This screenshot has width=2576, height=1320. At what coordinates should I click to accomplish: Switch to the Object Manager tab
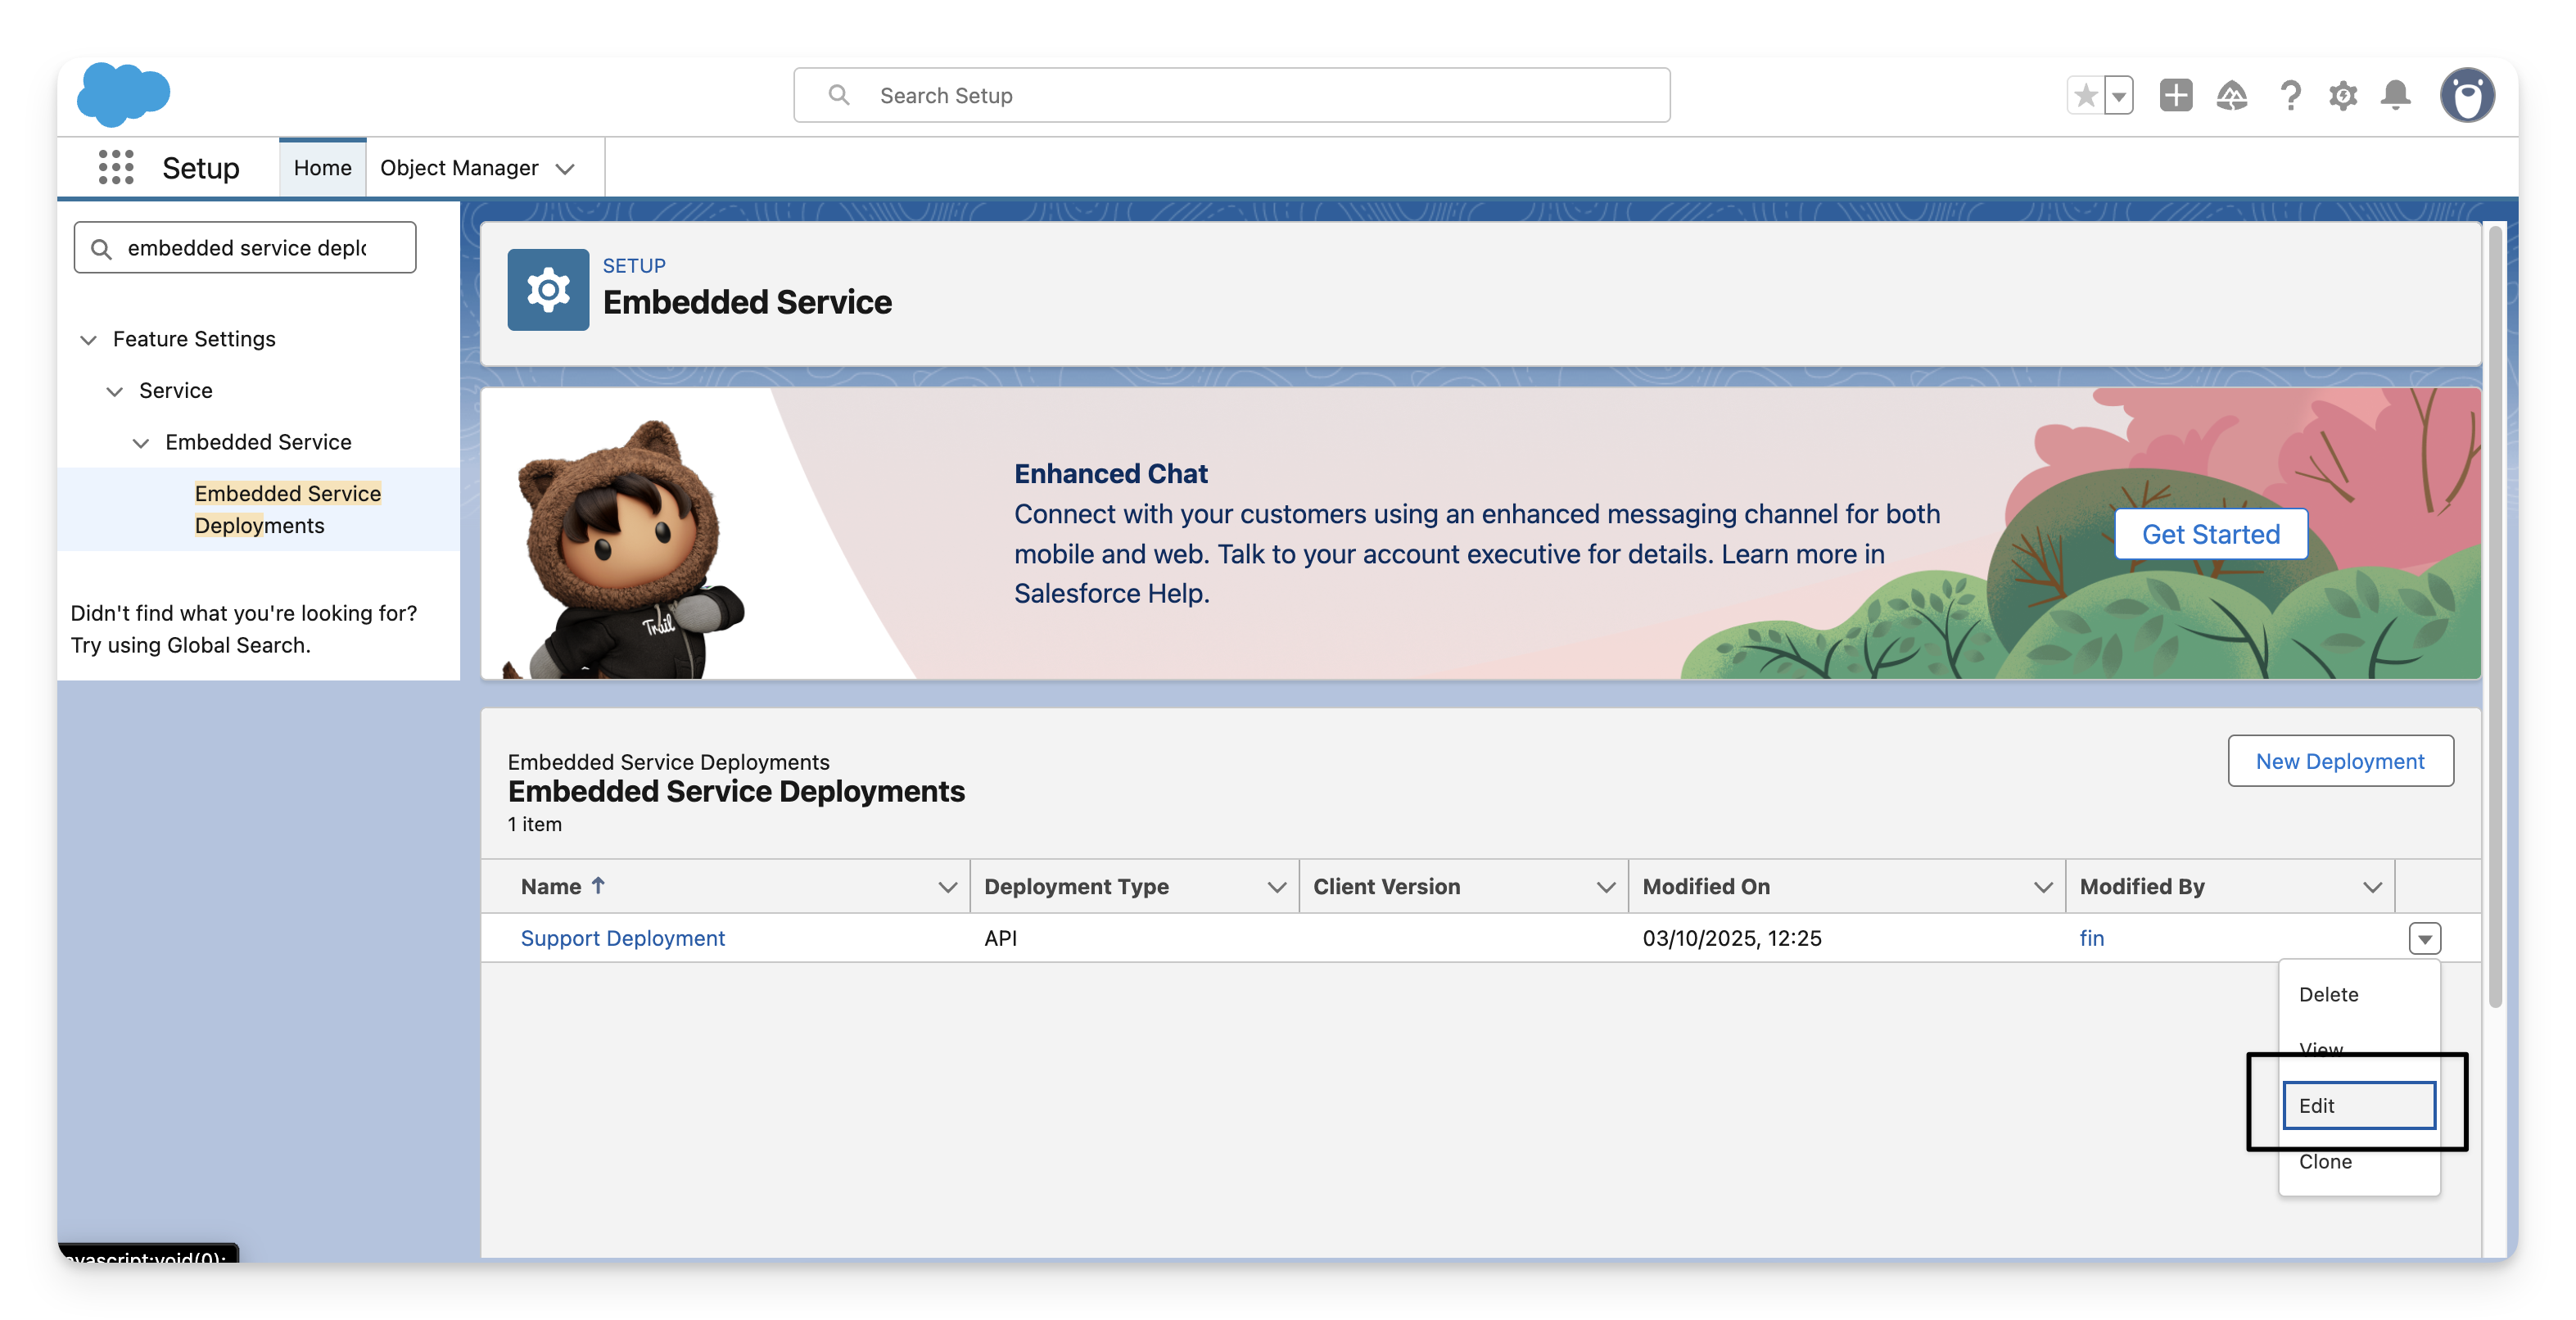459,168
